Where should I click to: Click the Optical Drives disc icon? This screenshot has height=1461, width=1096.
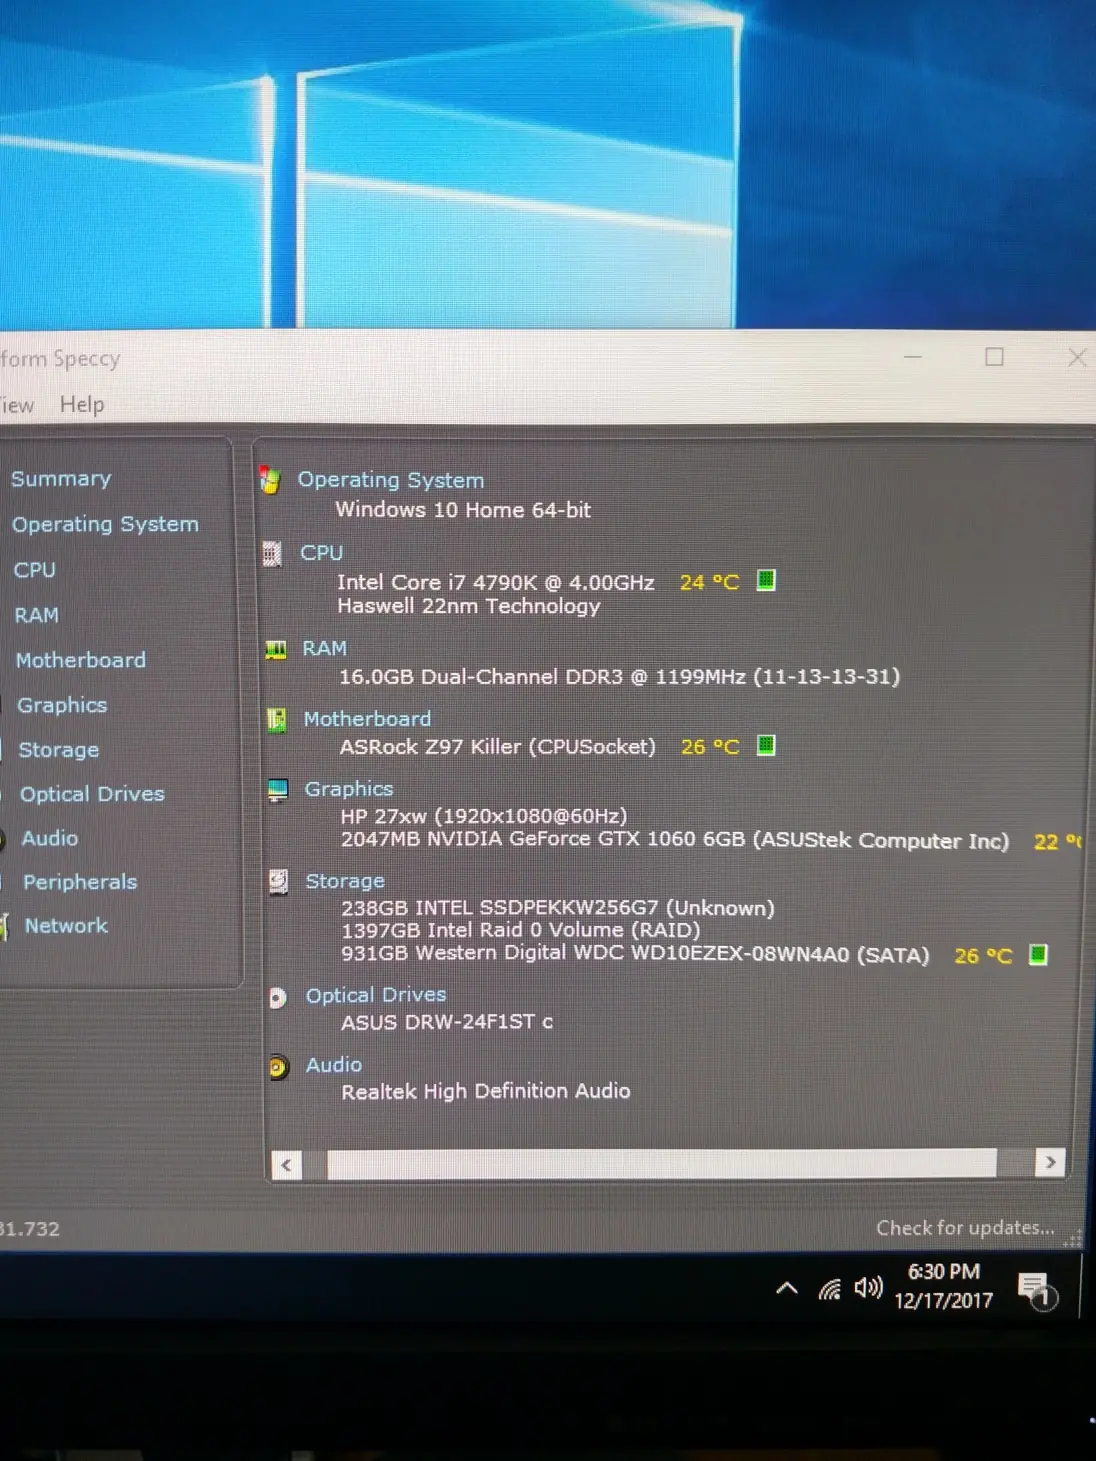click(278, 997)
